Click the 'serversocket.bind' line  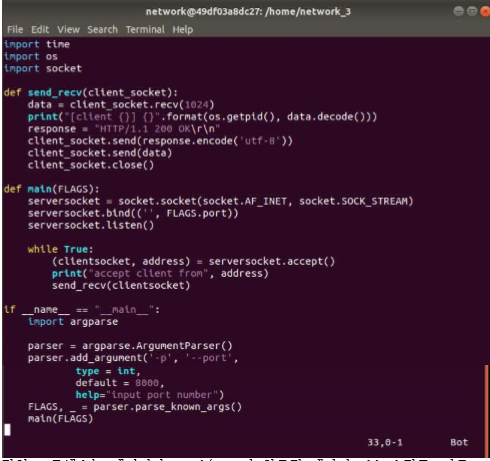(133, 213)
